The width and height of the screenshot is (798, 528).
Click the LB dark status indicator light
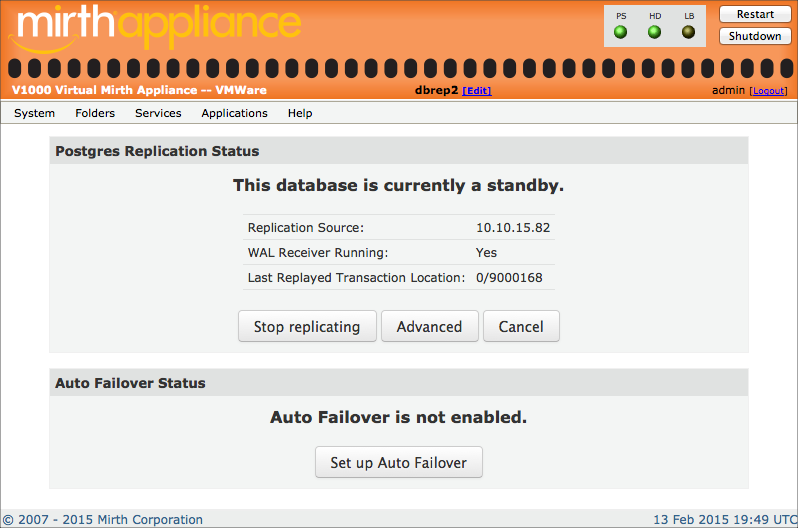click(x=689, y=32)
